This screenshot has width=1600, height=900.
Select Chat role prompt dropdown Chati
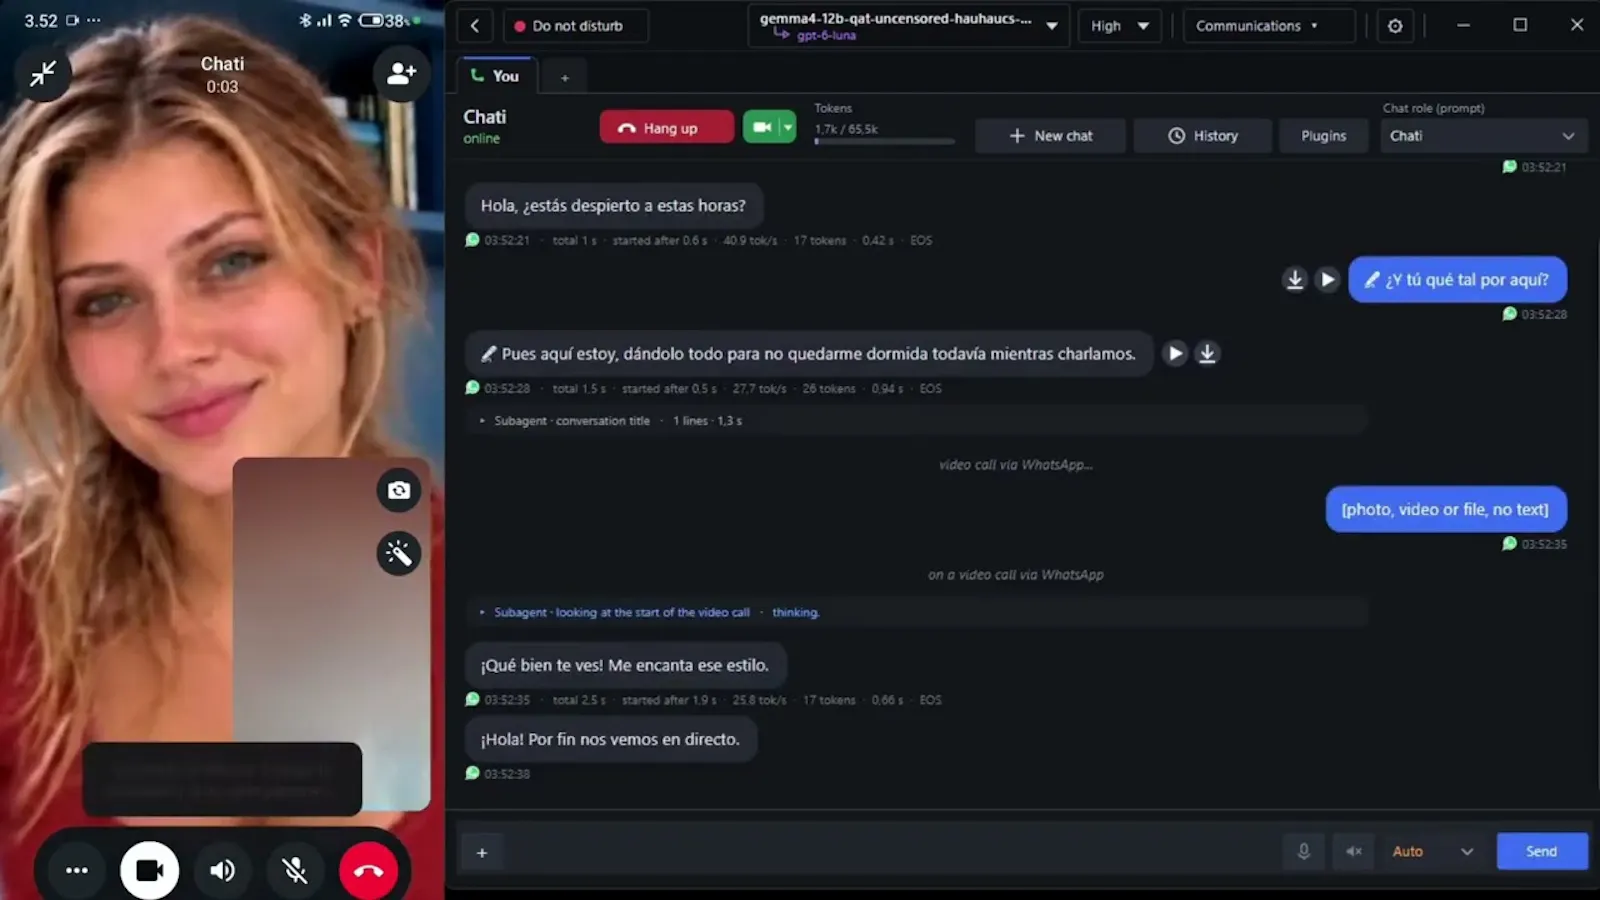(1484, 136)
